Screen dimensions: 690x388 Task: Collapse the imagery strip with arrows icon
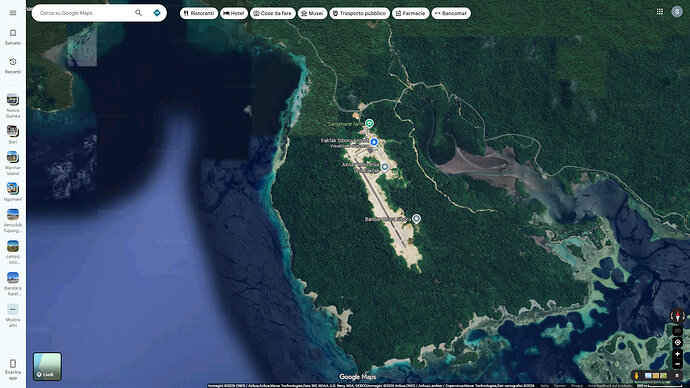click(x=677, y=376)
